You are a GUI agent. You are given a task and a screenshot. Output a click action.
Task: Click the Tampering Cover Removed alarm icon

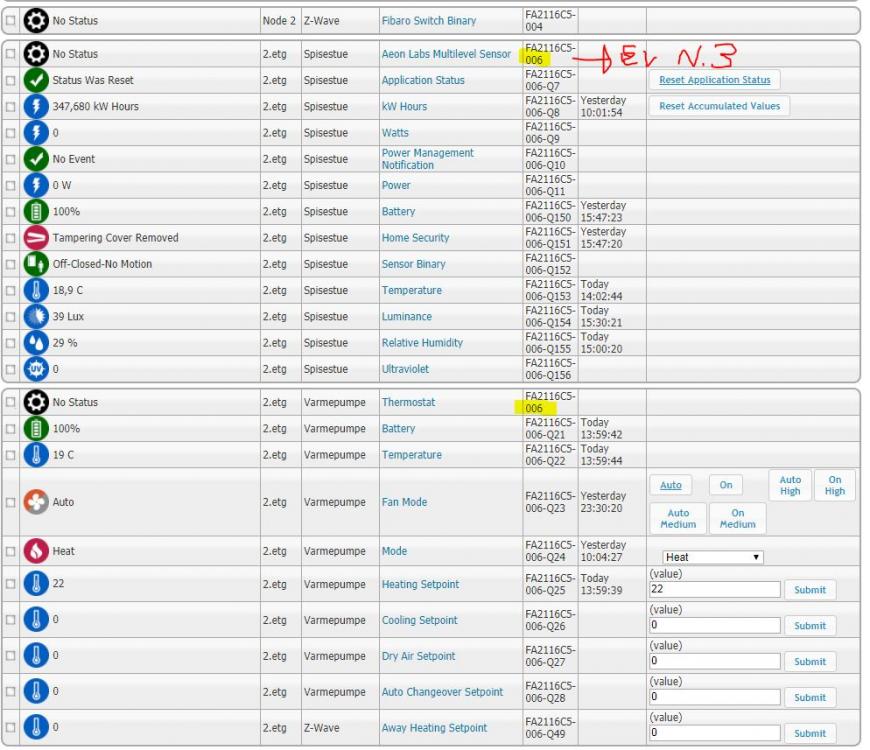(36, 238)
